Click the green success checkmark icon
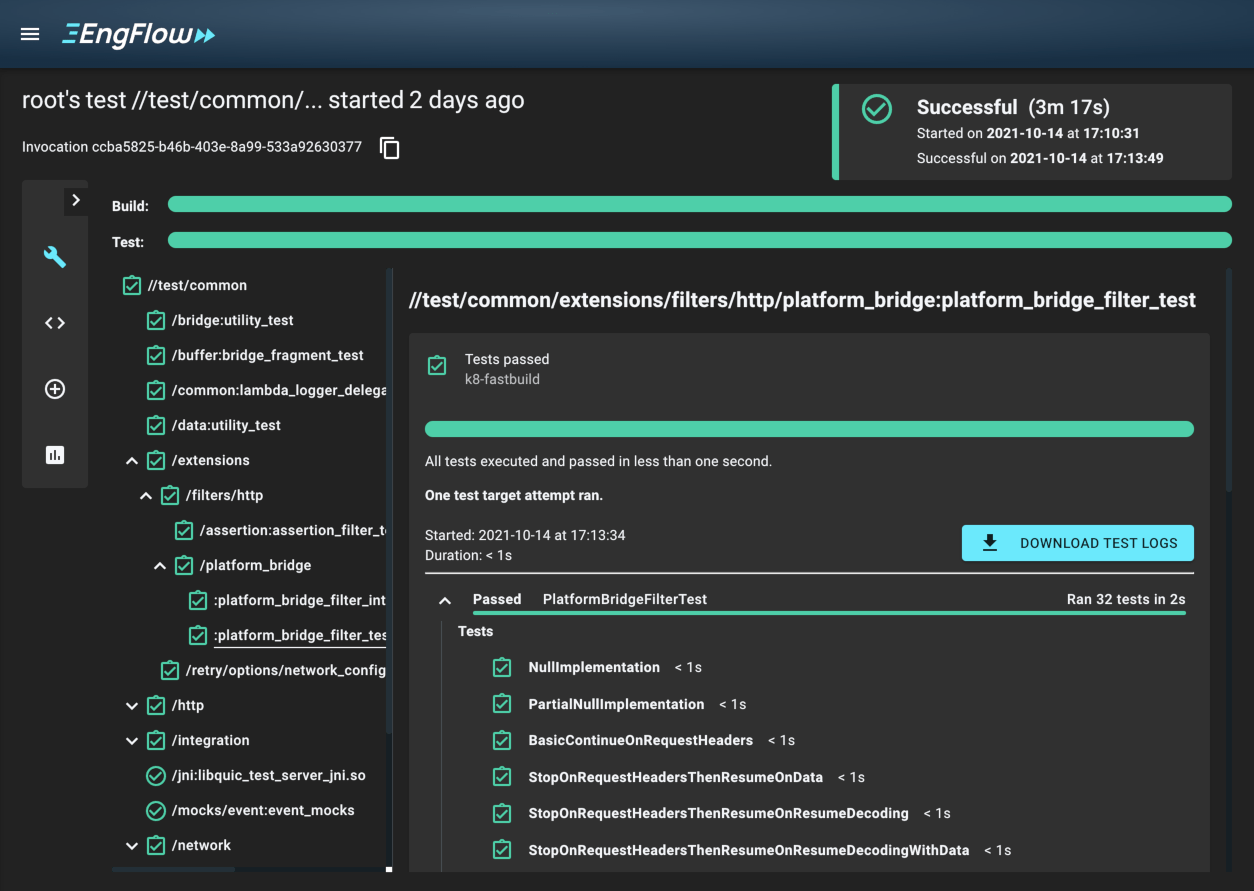The height and width of the screenshot is (891, 1254). [x=877, y=110]
